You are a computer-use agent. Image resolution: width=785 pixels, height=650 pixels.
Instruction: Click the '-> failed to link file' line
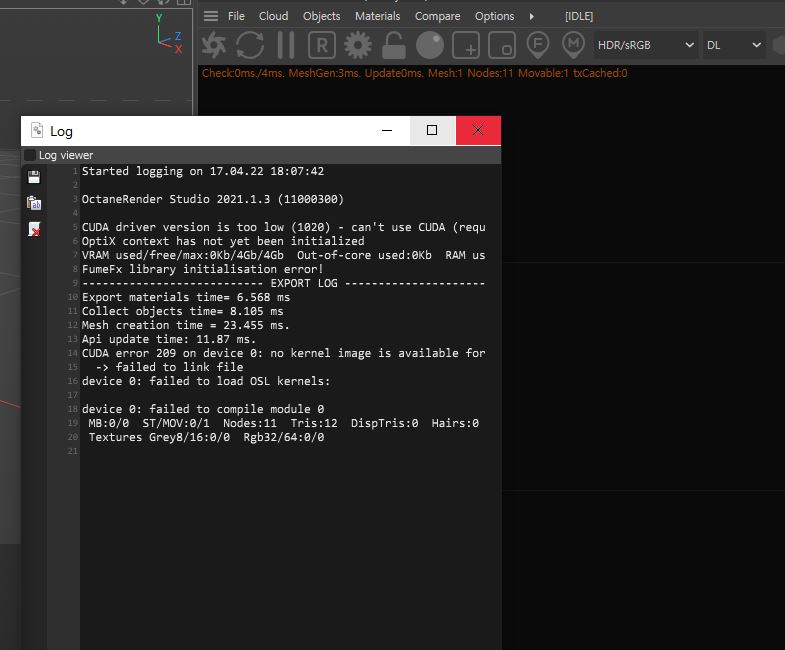tap(169, 368)
